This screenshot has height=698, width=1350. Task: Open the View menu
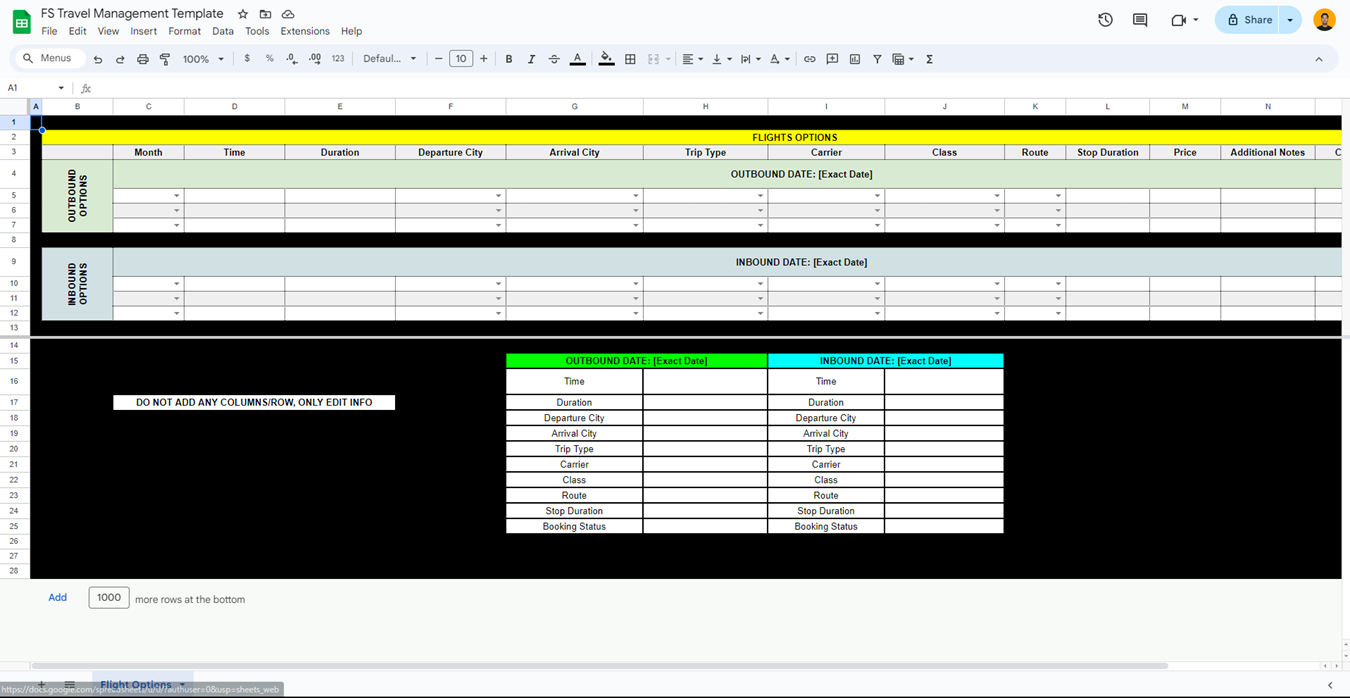[x=108, y=31]
